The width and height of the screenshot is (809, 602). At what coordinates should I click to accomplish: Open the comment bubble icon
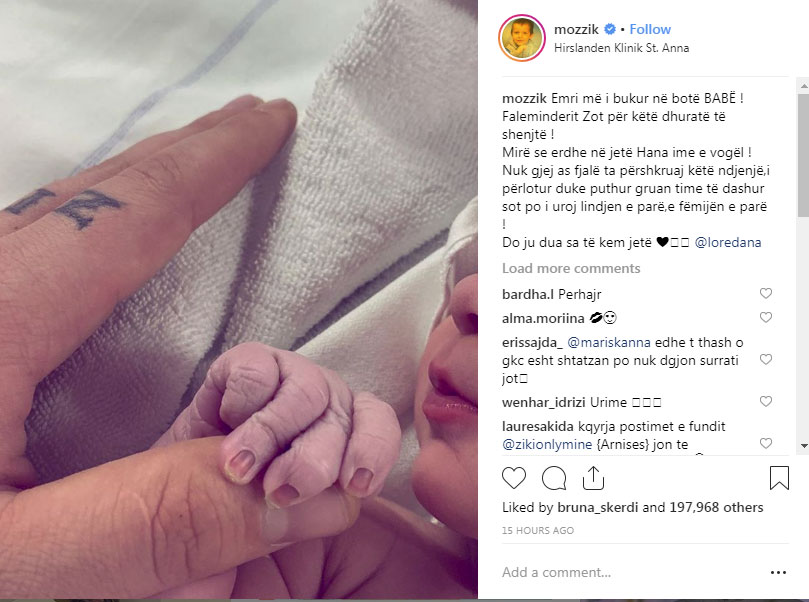click(x=554, y=478)
